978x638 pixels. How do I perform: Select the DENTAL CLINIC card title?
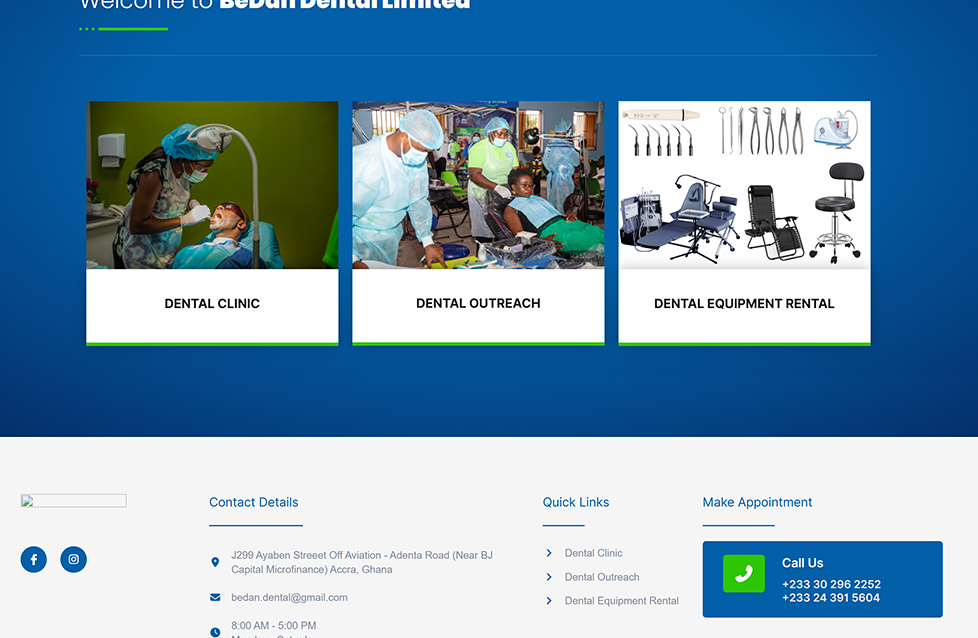(x=212, y=304)
